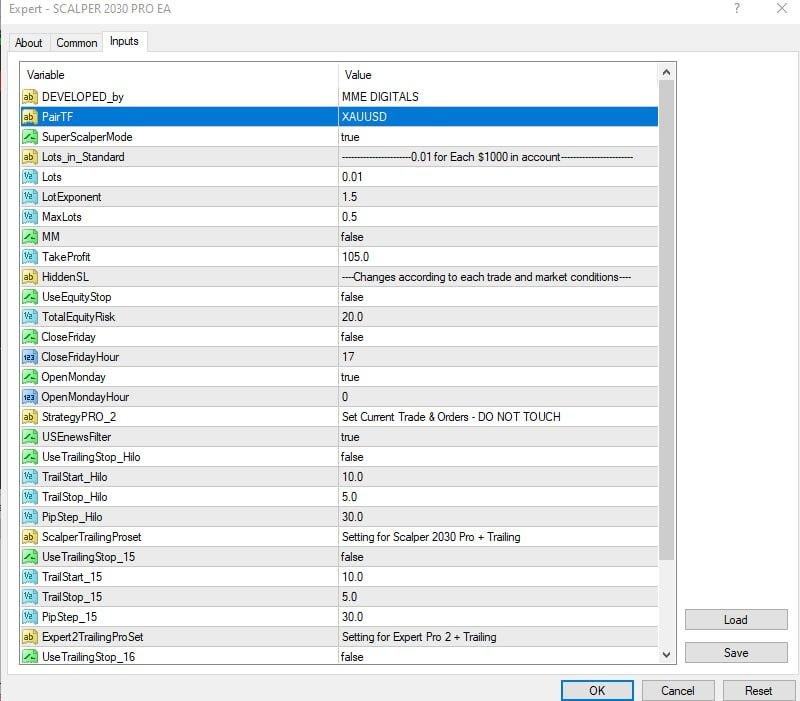Click the boolean icon next to SuperScalperMode
This screenshot has width=800, height=701.
coord(29,137)
